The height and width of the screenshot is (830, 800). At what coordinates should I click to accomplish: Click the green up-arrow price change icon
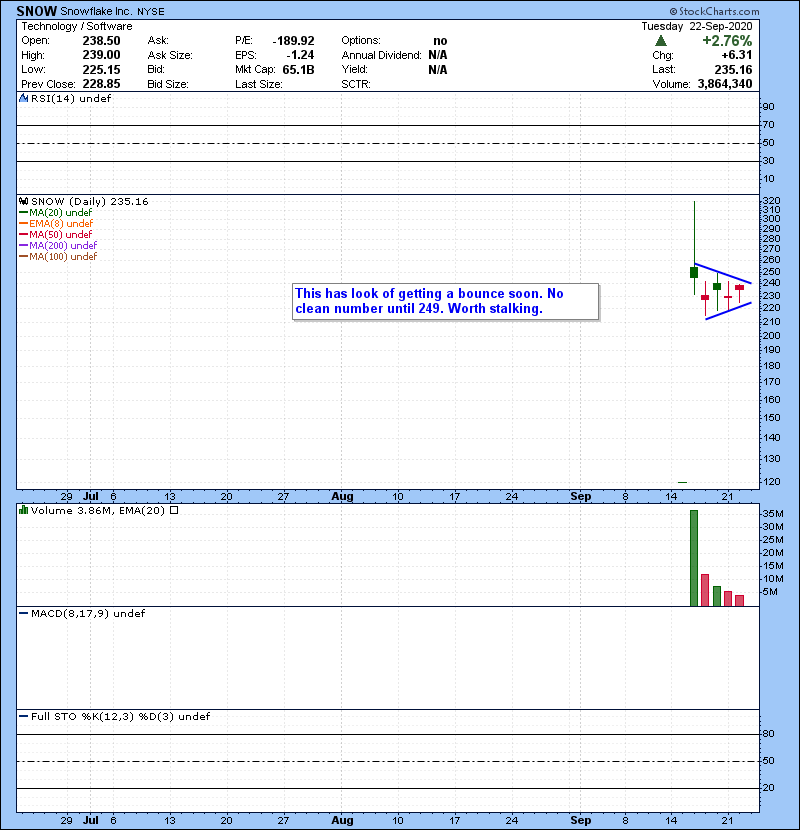(661, 41)
